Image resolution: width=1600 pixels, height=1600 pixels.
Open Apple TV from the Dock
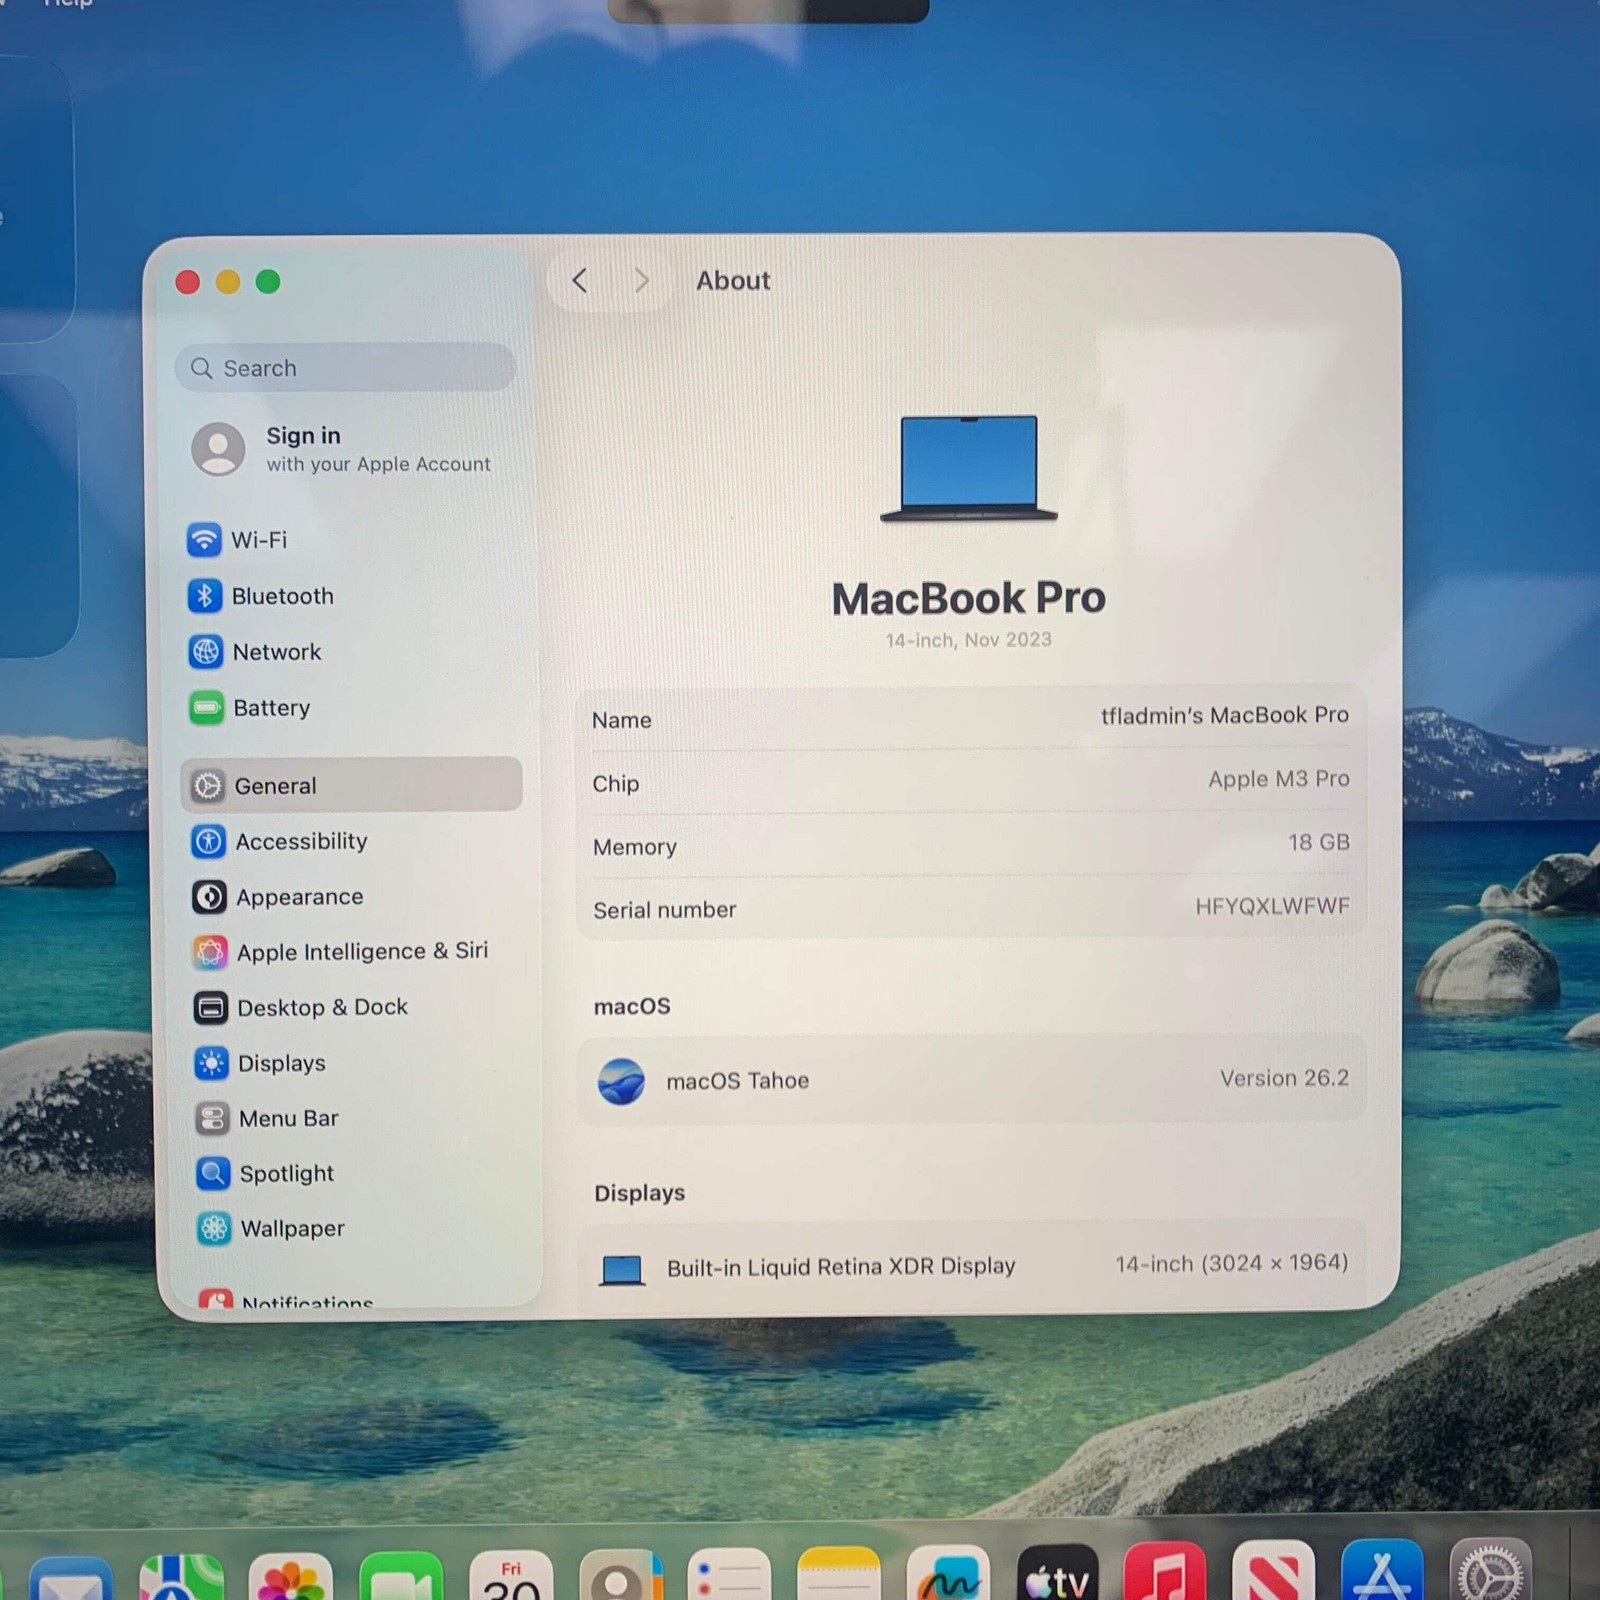1057,1571
